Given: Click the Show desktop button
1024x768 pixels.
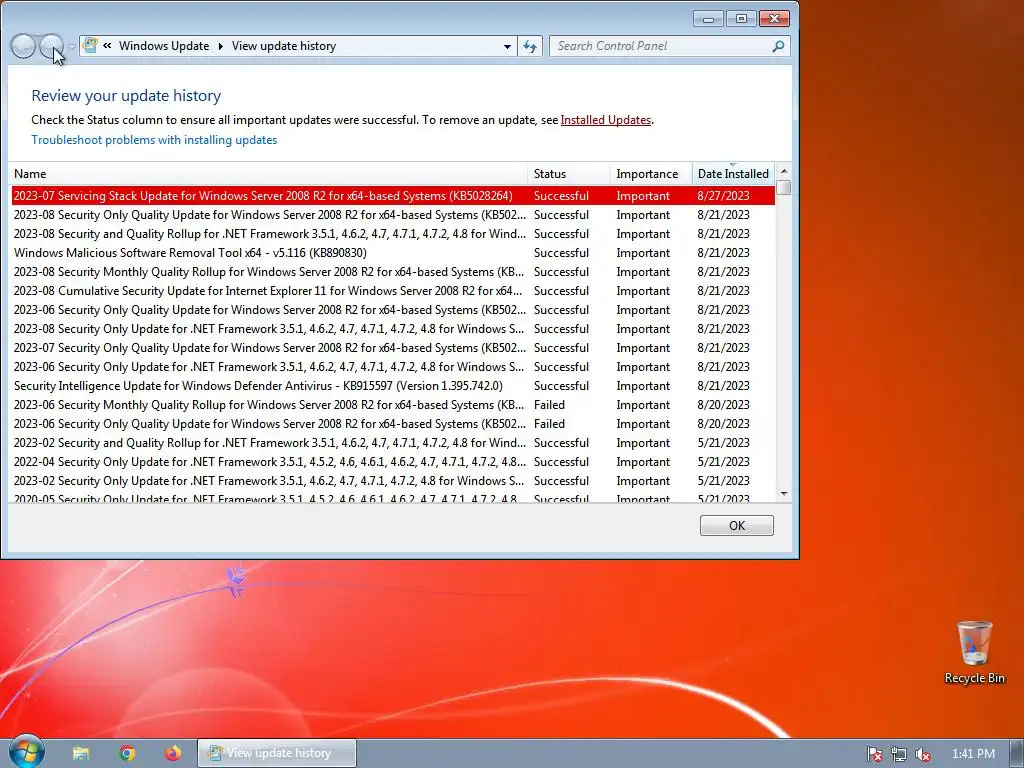Looking at the screenshot, I should 1017,753.
